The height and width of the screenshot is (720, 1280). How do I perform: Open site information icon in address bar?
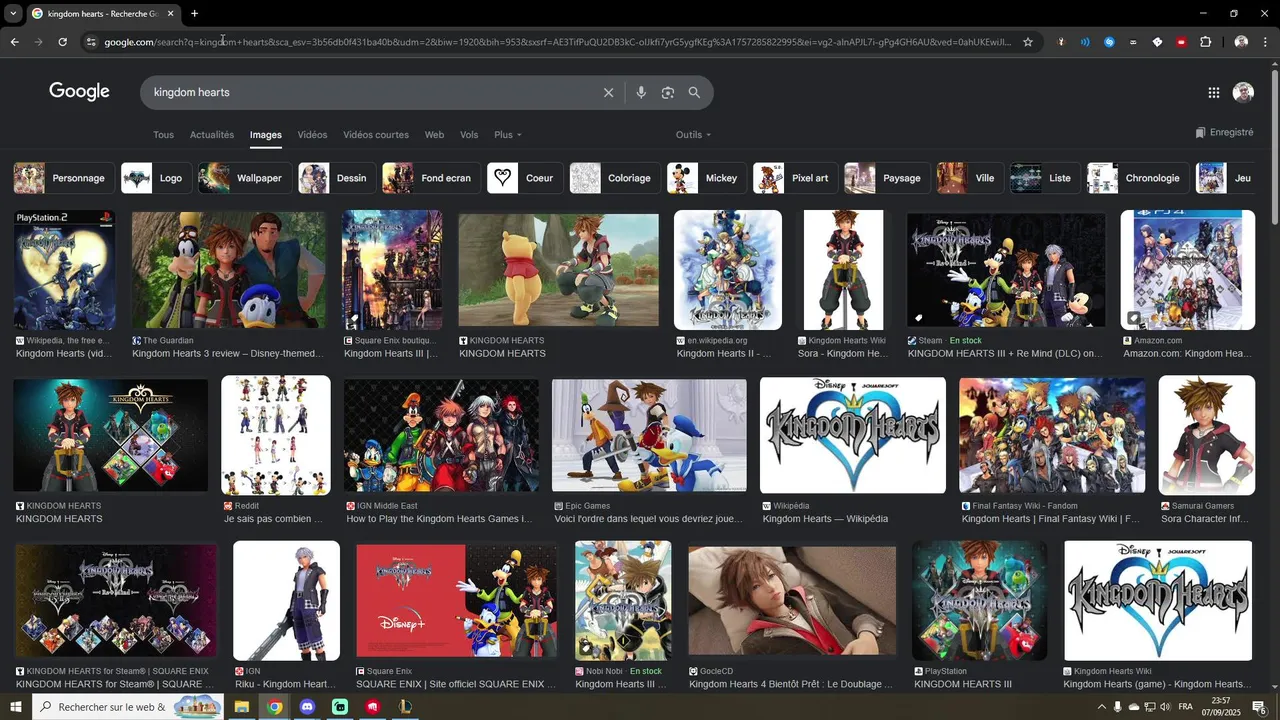coord(91,42)
